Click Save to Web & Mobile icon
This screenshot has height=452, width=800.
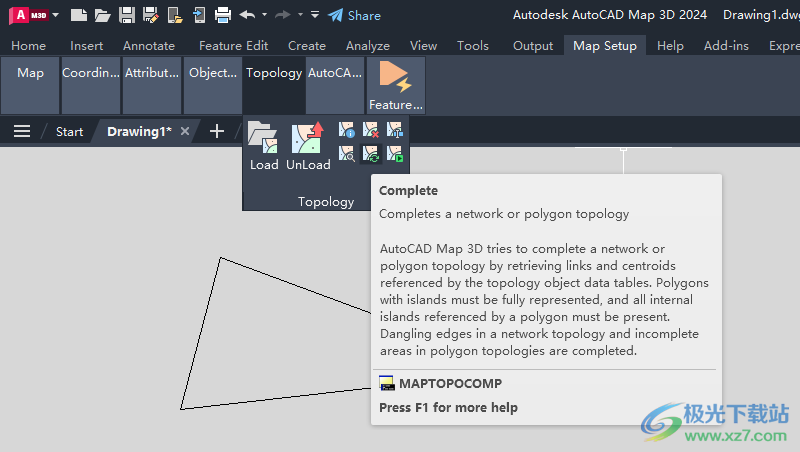point(199,15)
